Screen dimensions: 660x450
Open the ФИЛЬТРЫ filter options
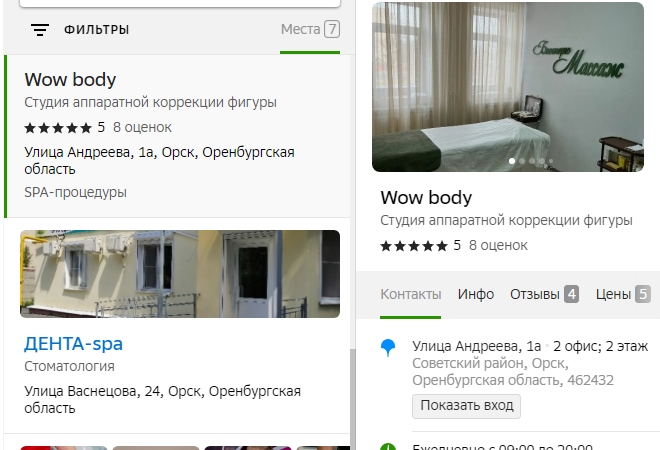(x=96, y=30)
